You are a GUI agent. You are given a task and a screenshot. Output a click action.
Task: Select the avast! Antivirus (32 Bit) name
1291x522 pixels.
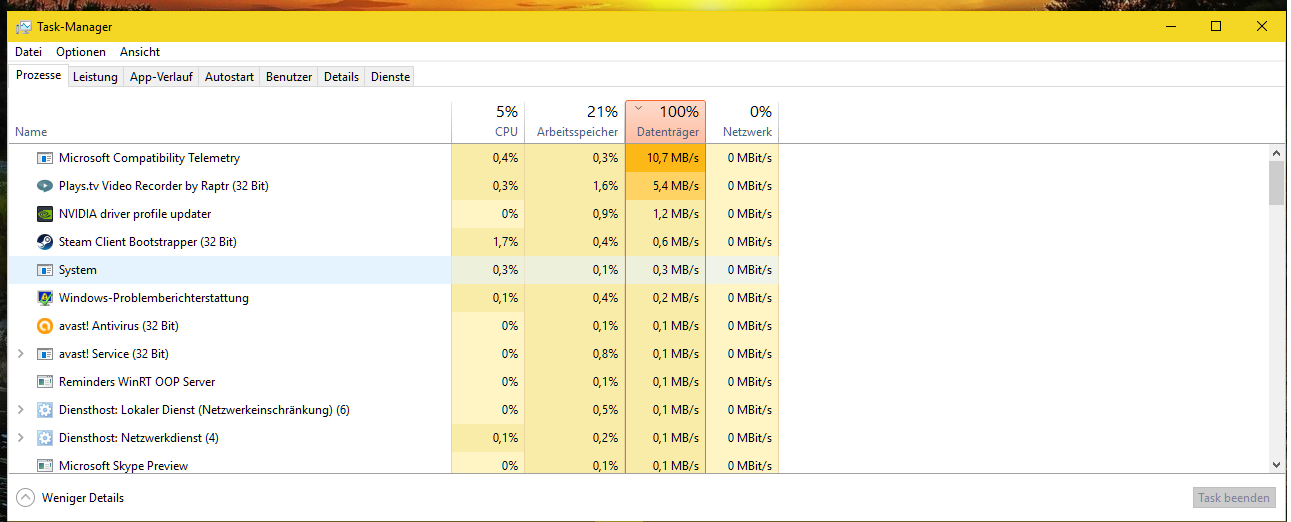pos(119,326)
